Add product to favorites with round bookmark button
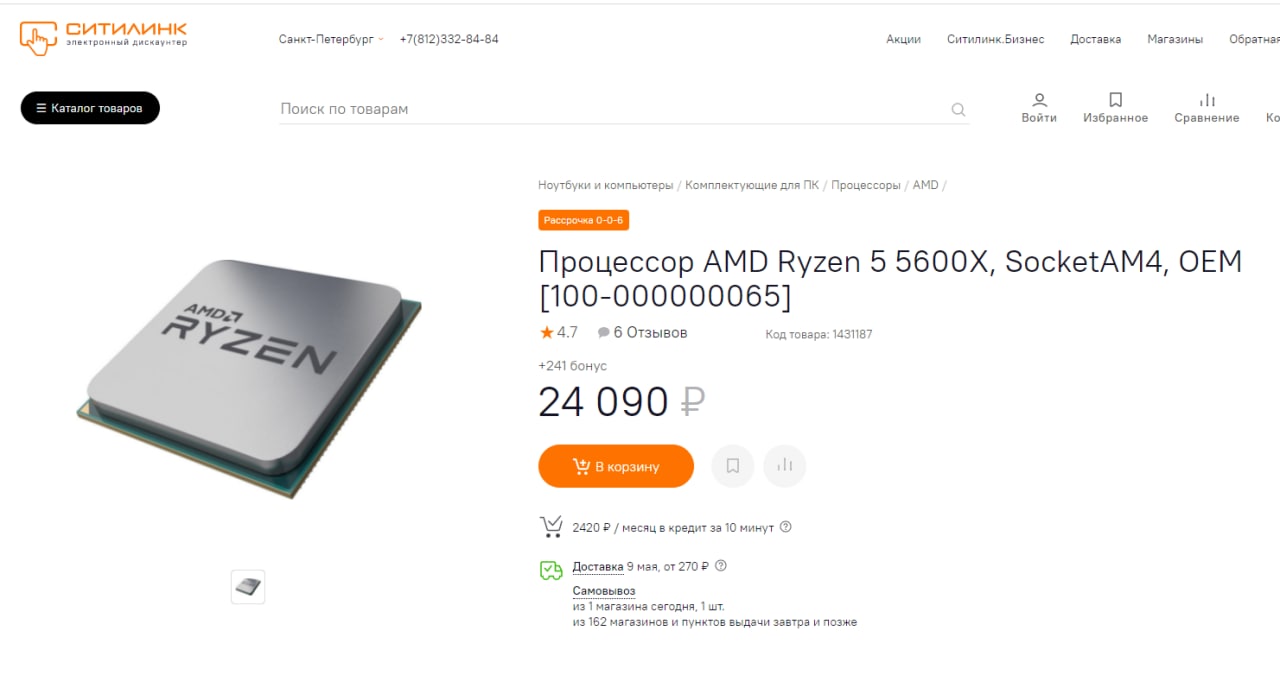 (x=733, y=466)
